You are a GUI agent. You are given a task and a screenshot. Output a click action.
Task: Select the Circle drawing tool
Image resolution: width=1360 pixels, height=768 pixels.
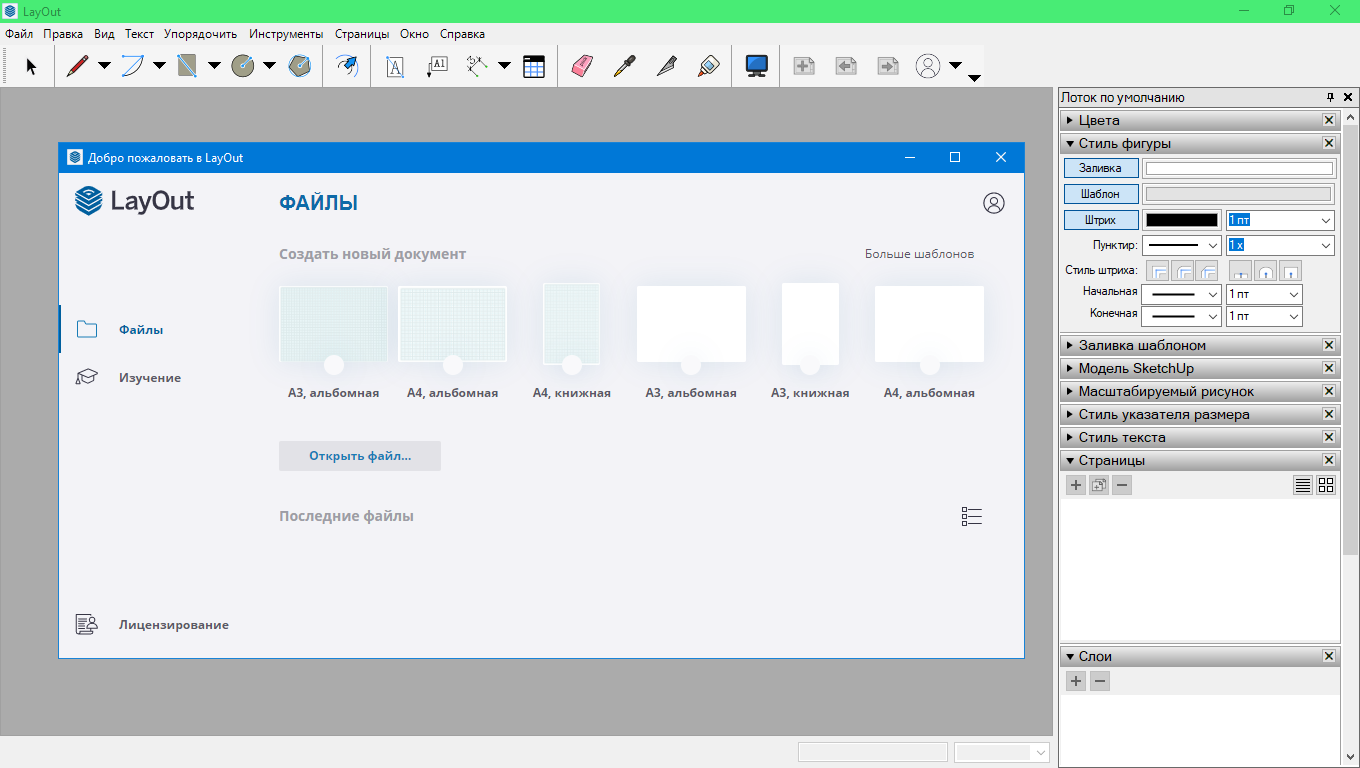point(242,66)
